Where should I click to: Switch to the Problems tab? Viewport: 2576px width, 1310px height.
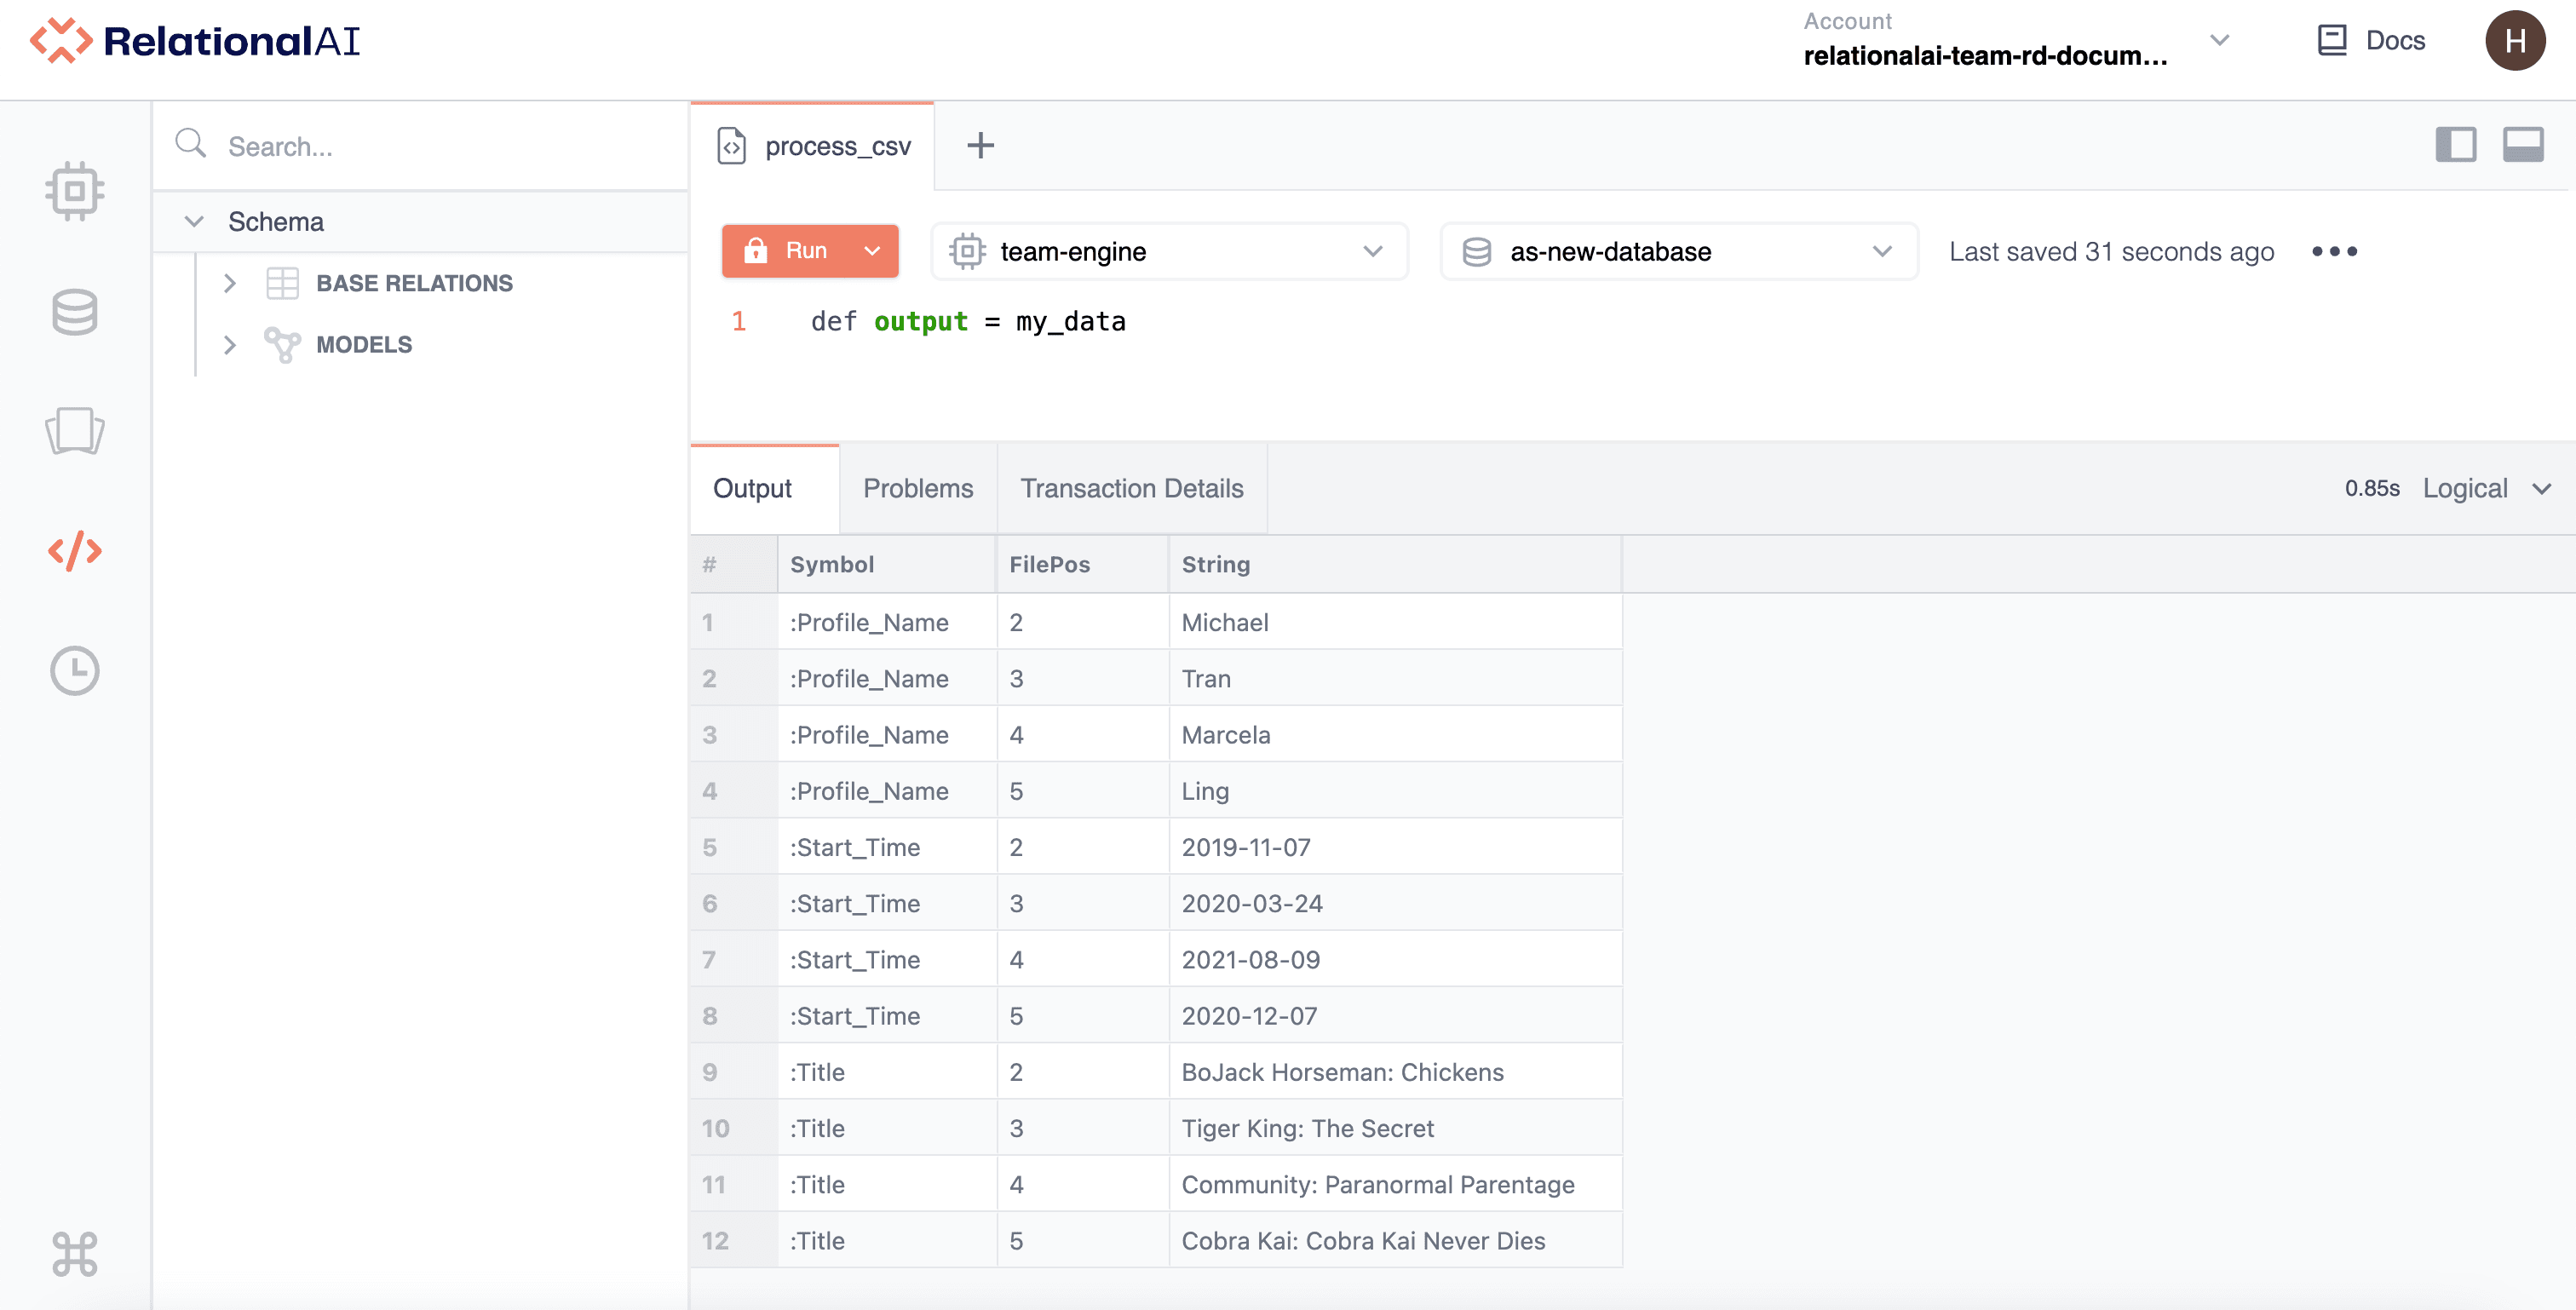coord(917,488)
